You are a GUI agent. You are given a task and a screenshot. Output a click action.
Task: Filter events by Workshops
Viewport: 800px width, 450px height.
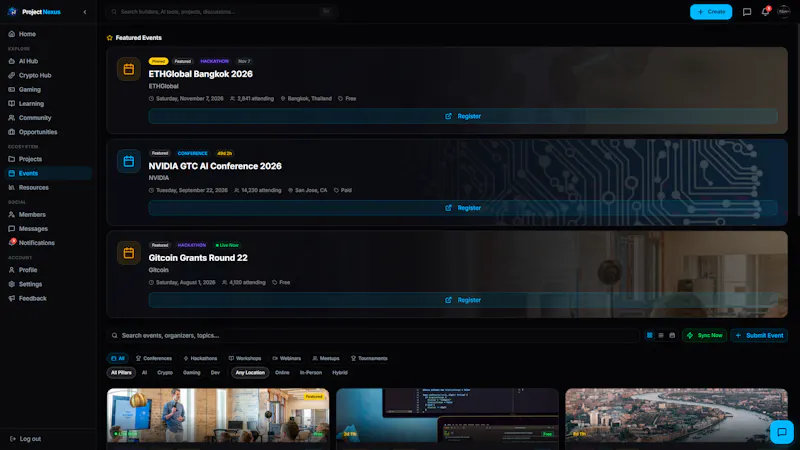tap(245, 359)
